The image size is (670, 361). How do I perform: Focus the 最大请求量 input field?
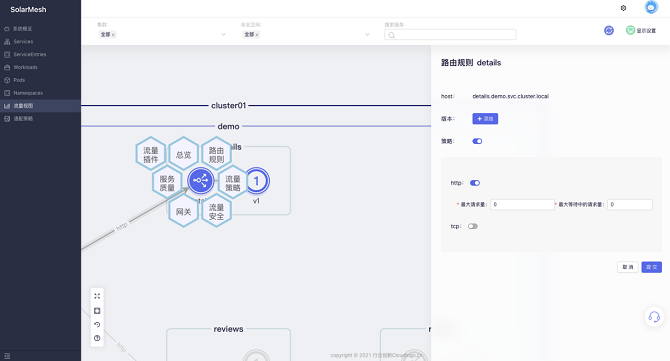[522, 205]
